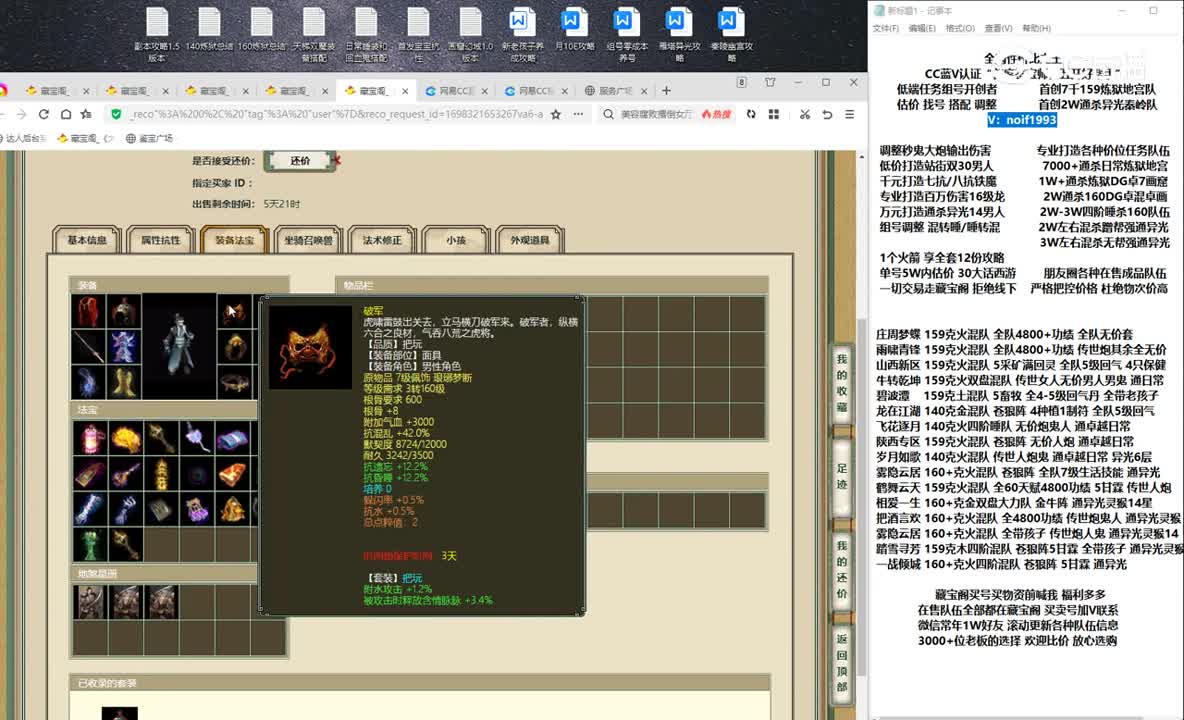1184x720 pixels.
Task: Click the red robe equipment icon
Action: click(x=88, y=311)
